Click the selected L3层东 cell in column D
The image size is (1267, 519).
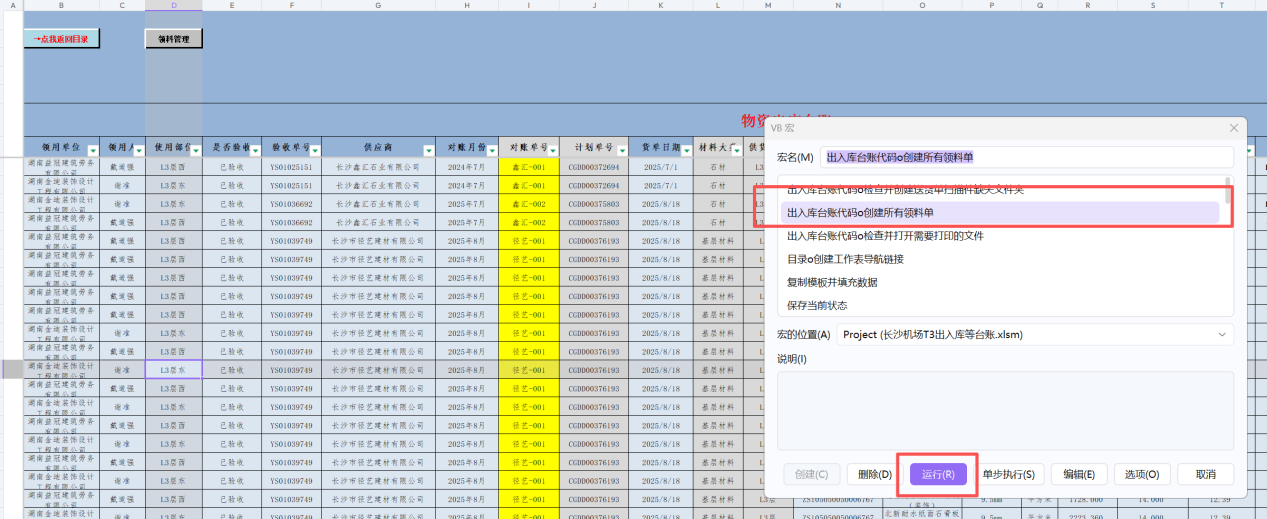click(174, 370)
